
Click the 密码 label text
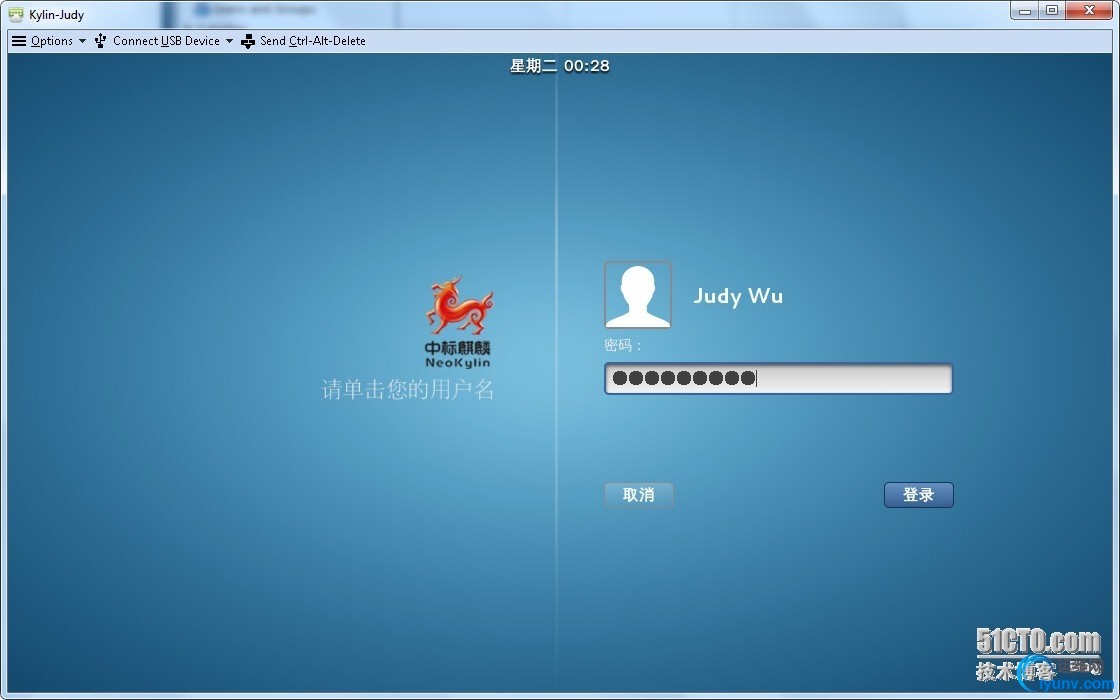click(x=623, y=346)
